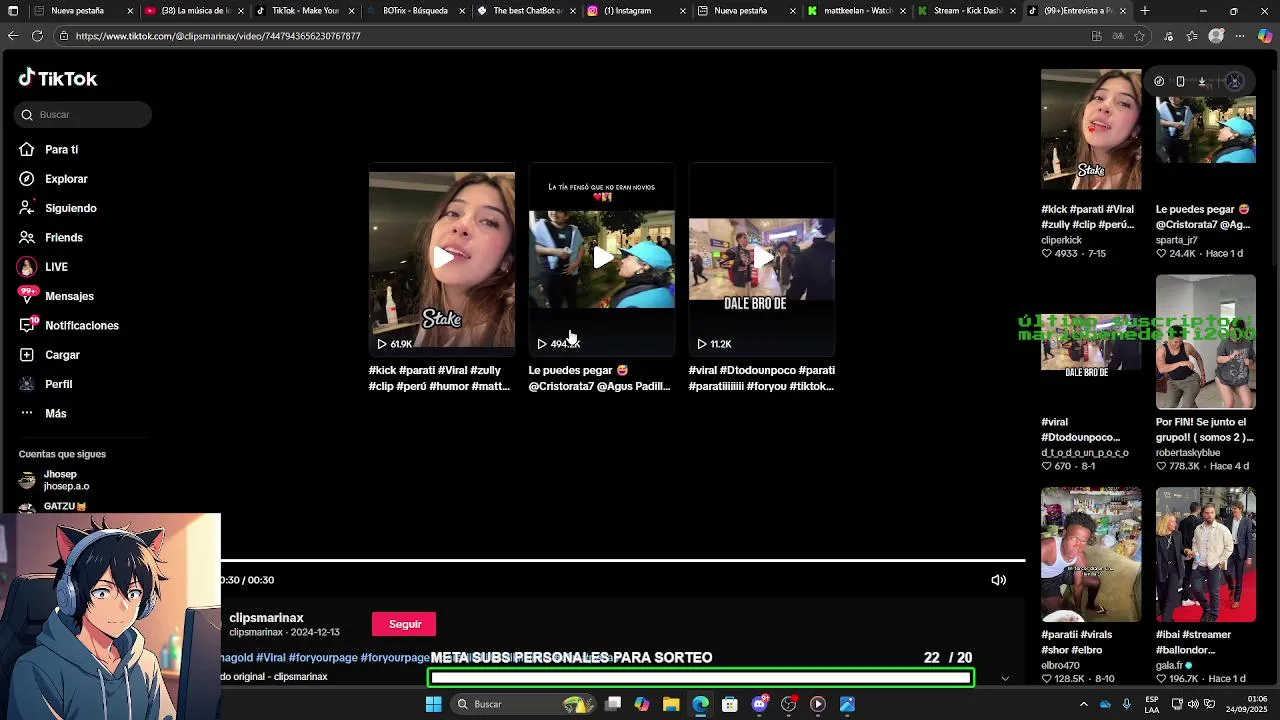Image resolution: width=1280 pixels, height=720 pixels.
Task: Switch to The best ChatBot tab
Action: pos(526,11)
